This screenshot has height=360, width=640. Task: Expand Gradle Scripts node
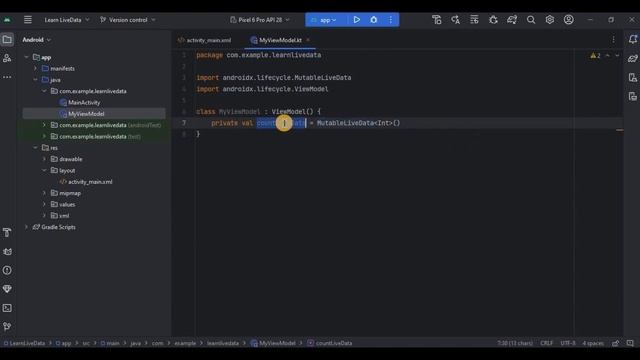pos(27,227)
